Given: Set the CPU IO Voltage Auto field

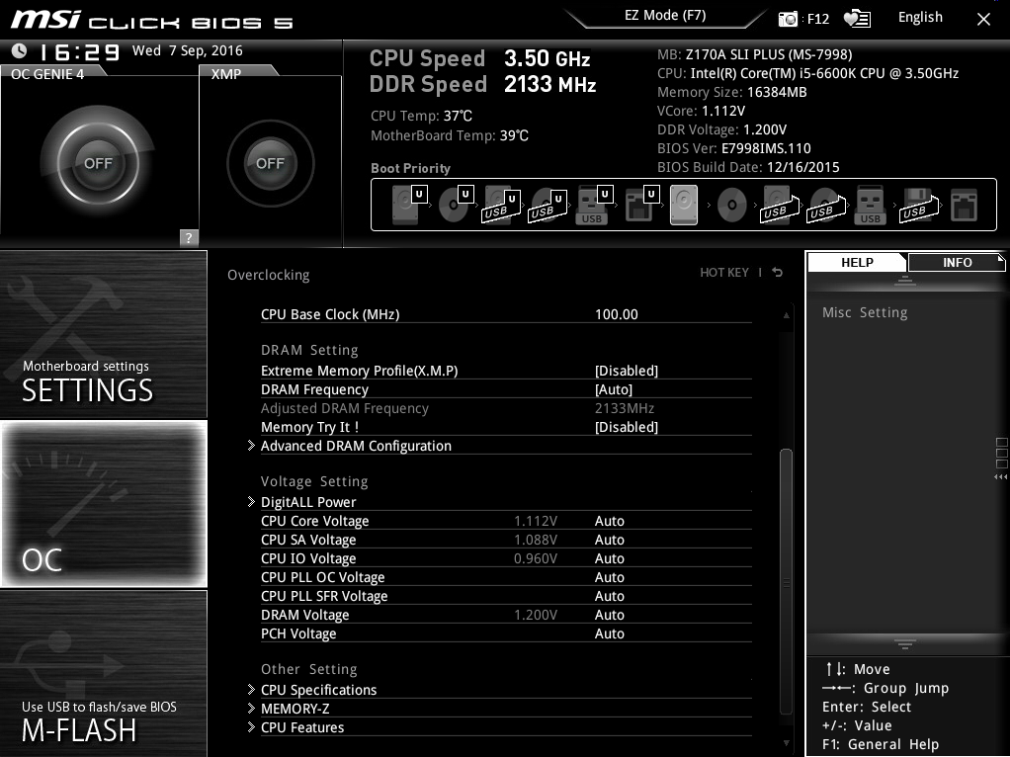Looking at the screenshot, I should [609, 559].
